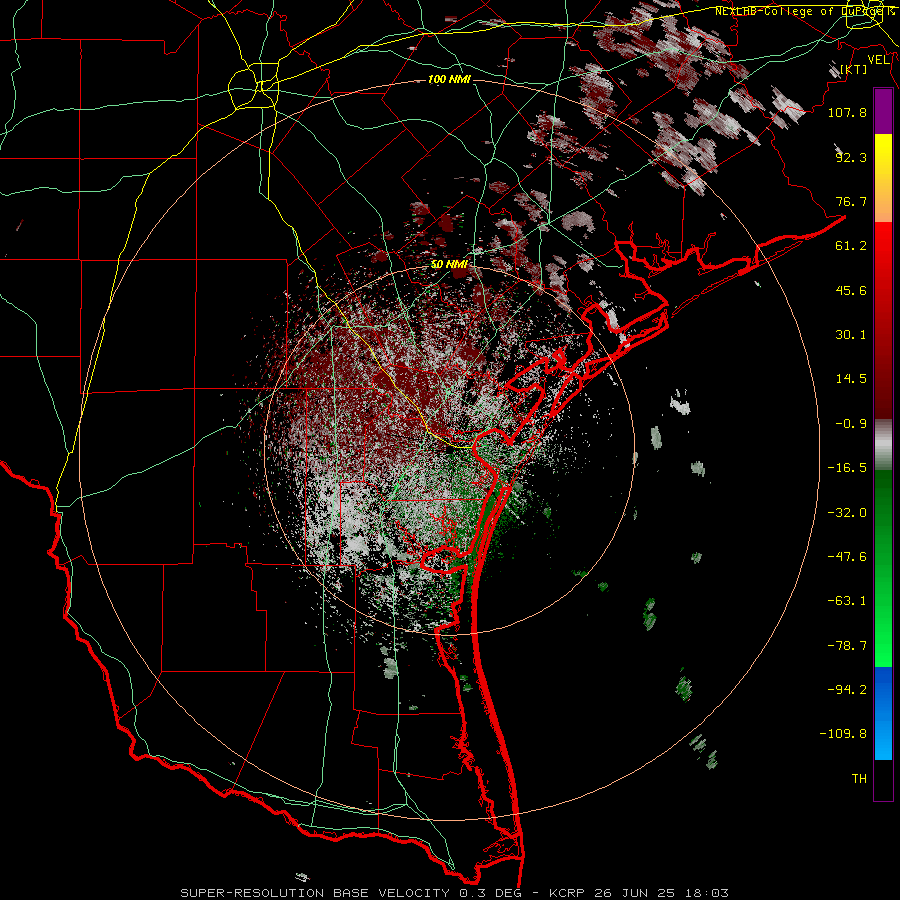Click the -32.0 velocity scale value

click(847, 513)
